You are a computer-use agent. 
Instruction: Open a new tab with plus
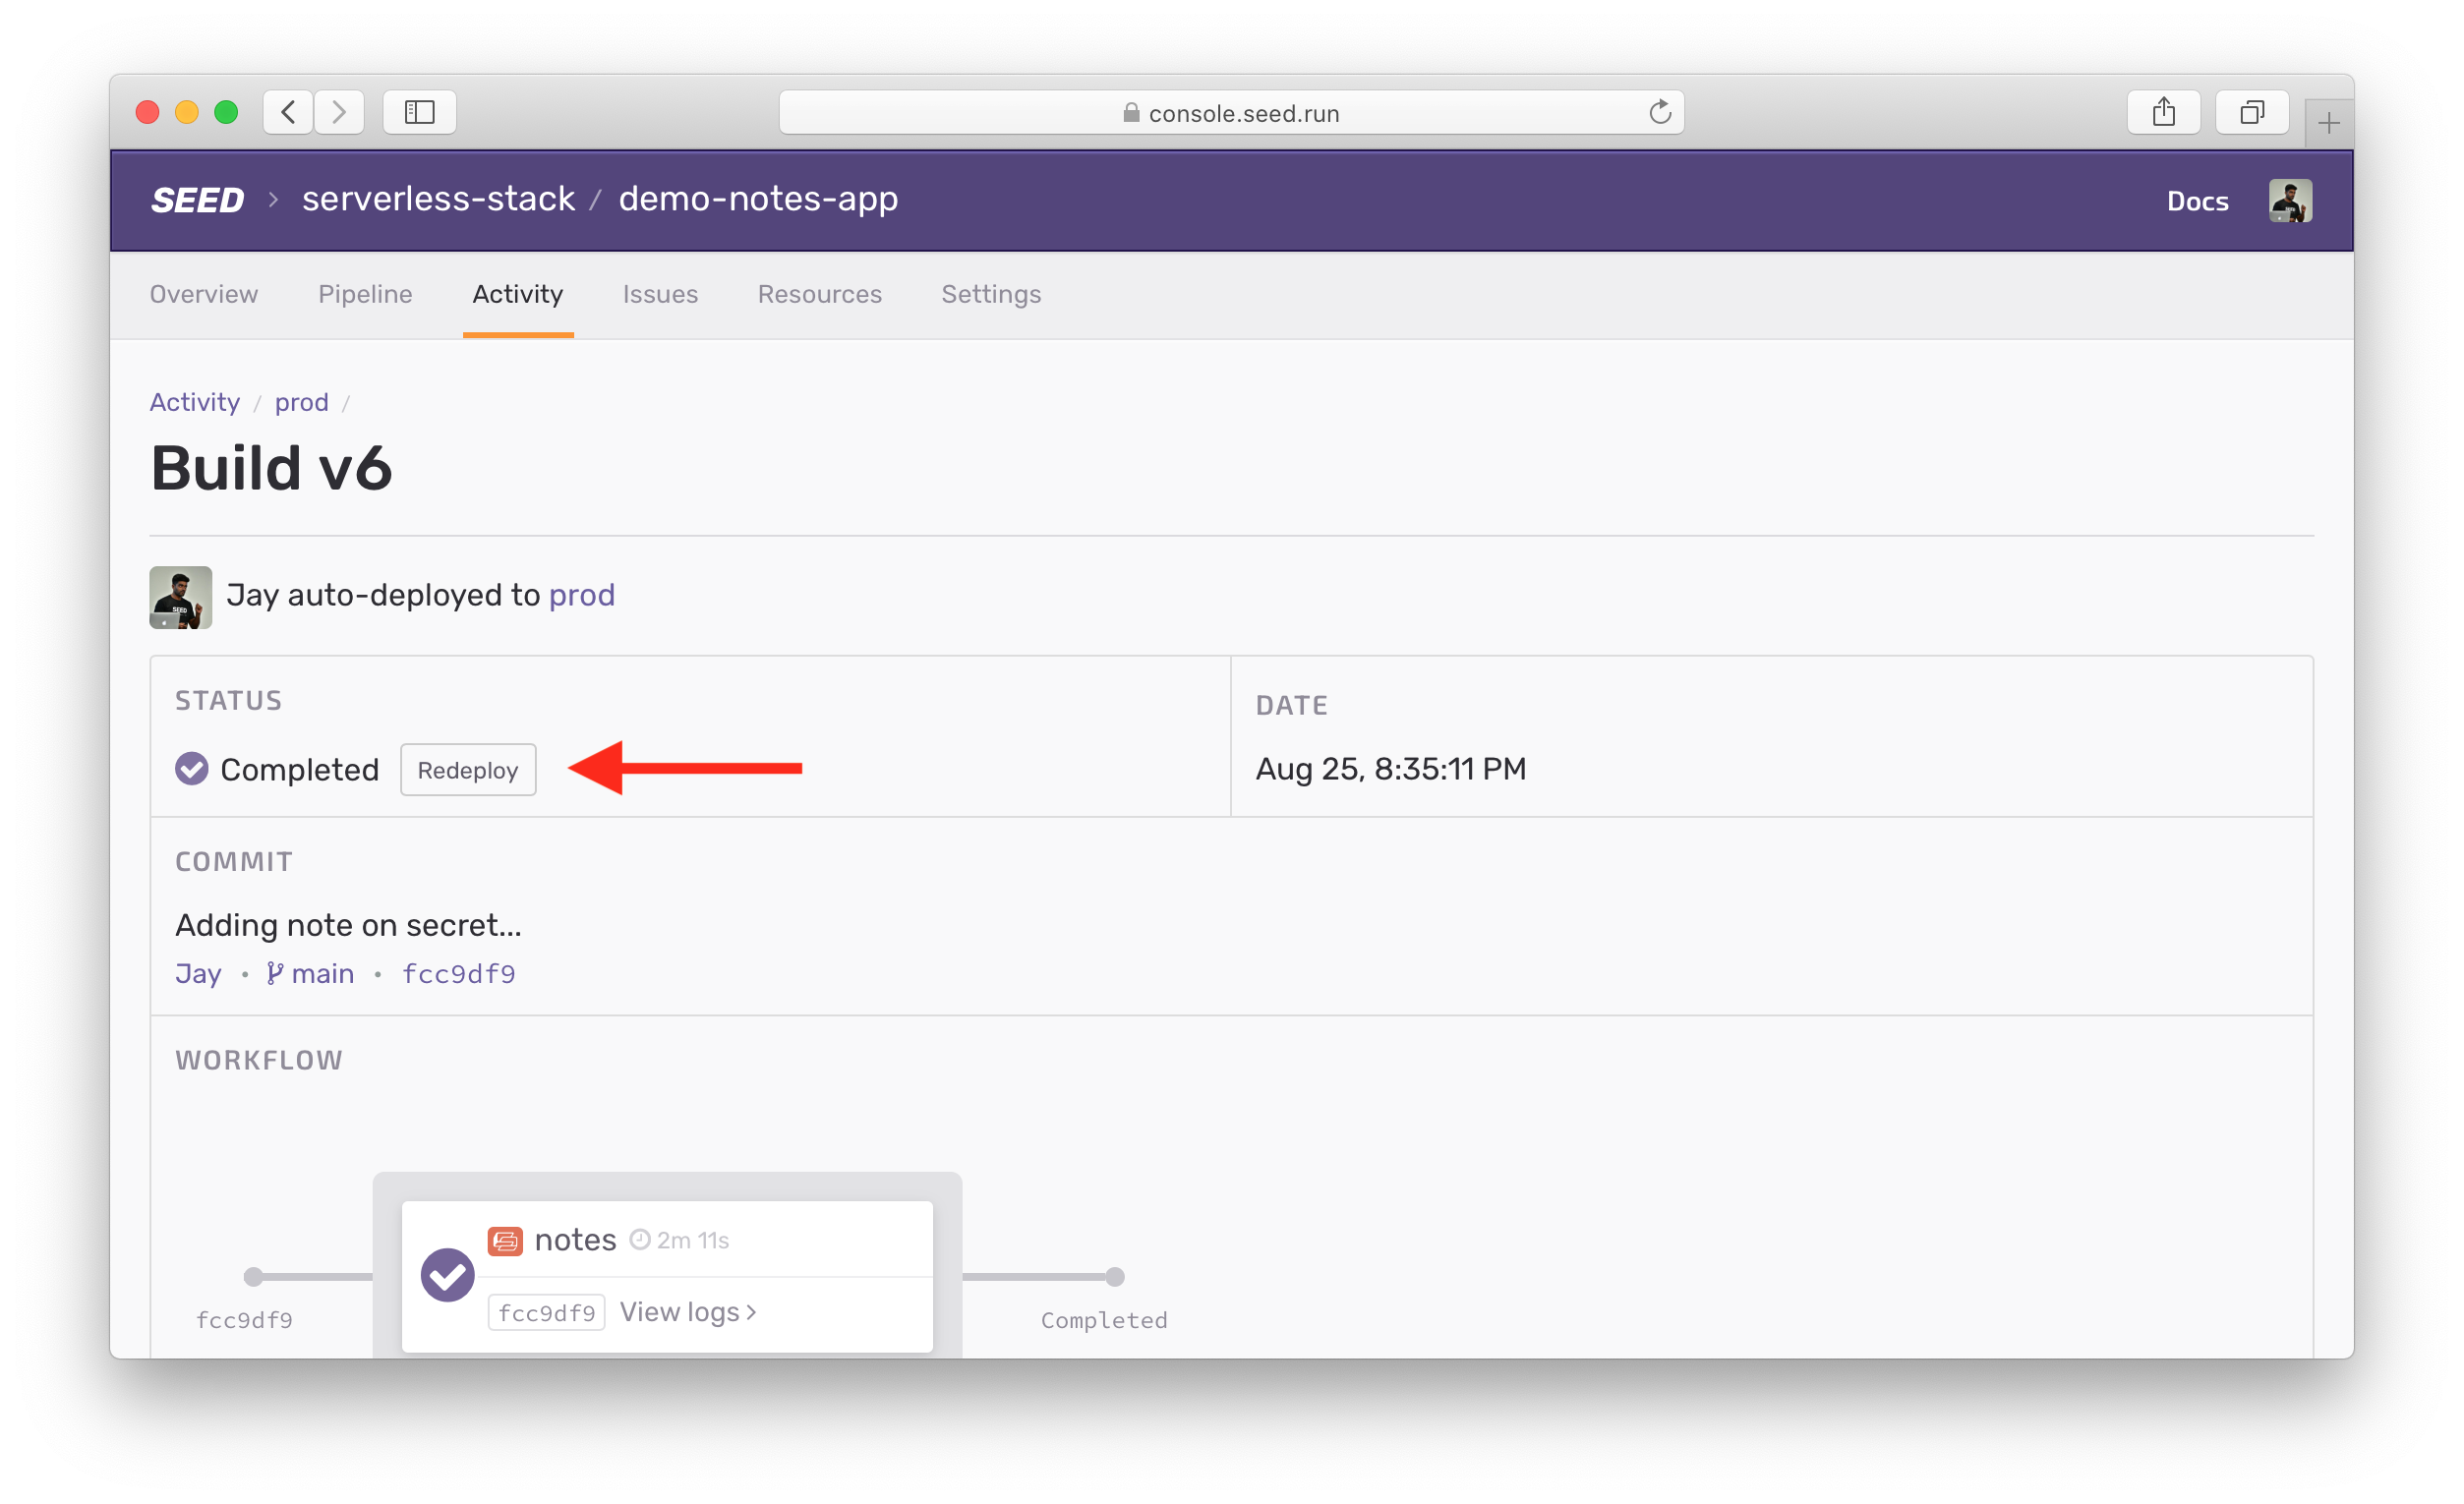click(x=2328, y=124)
